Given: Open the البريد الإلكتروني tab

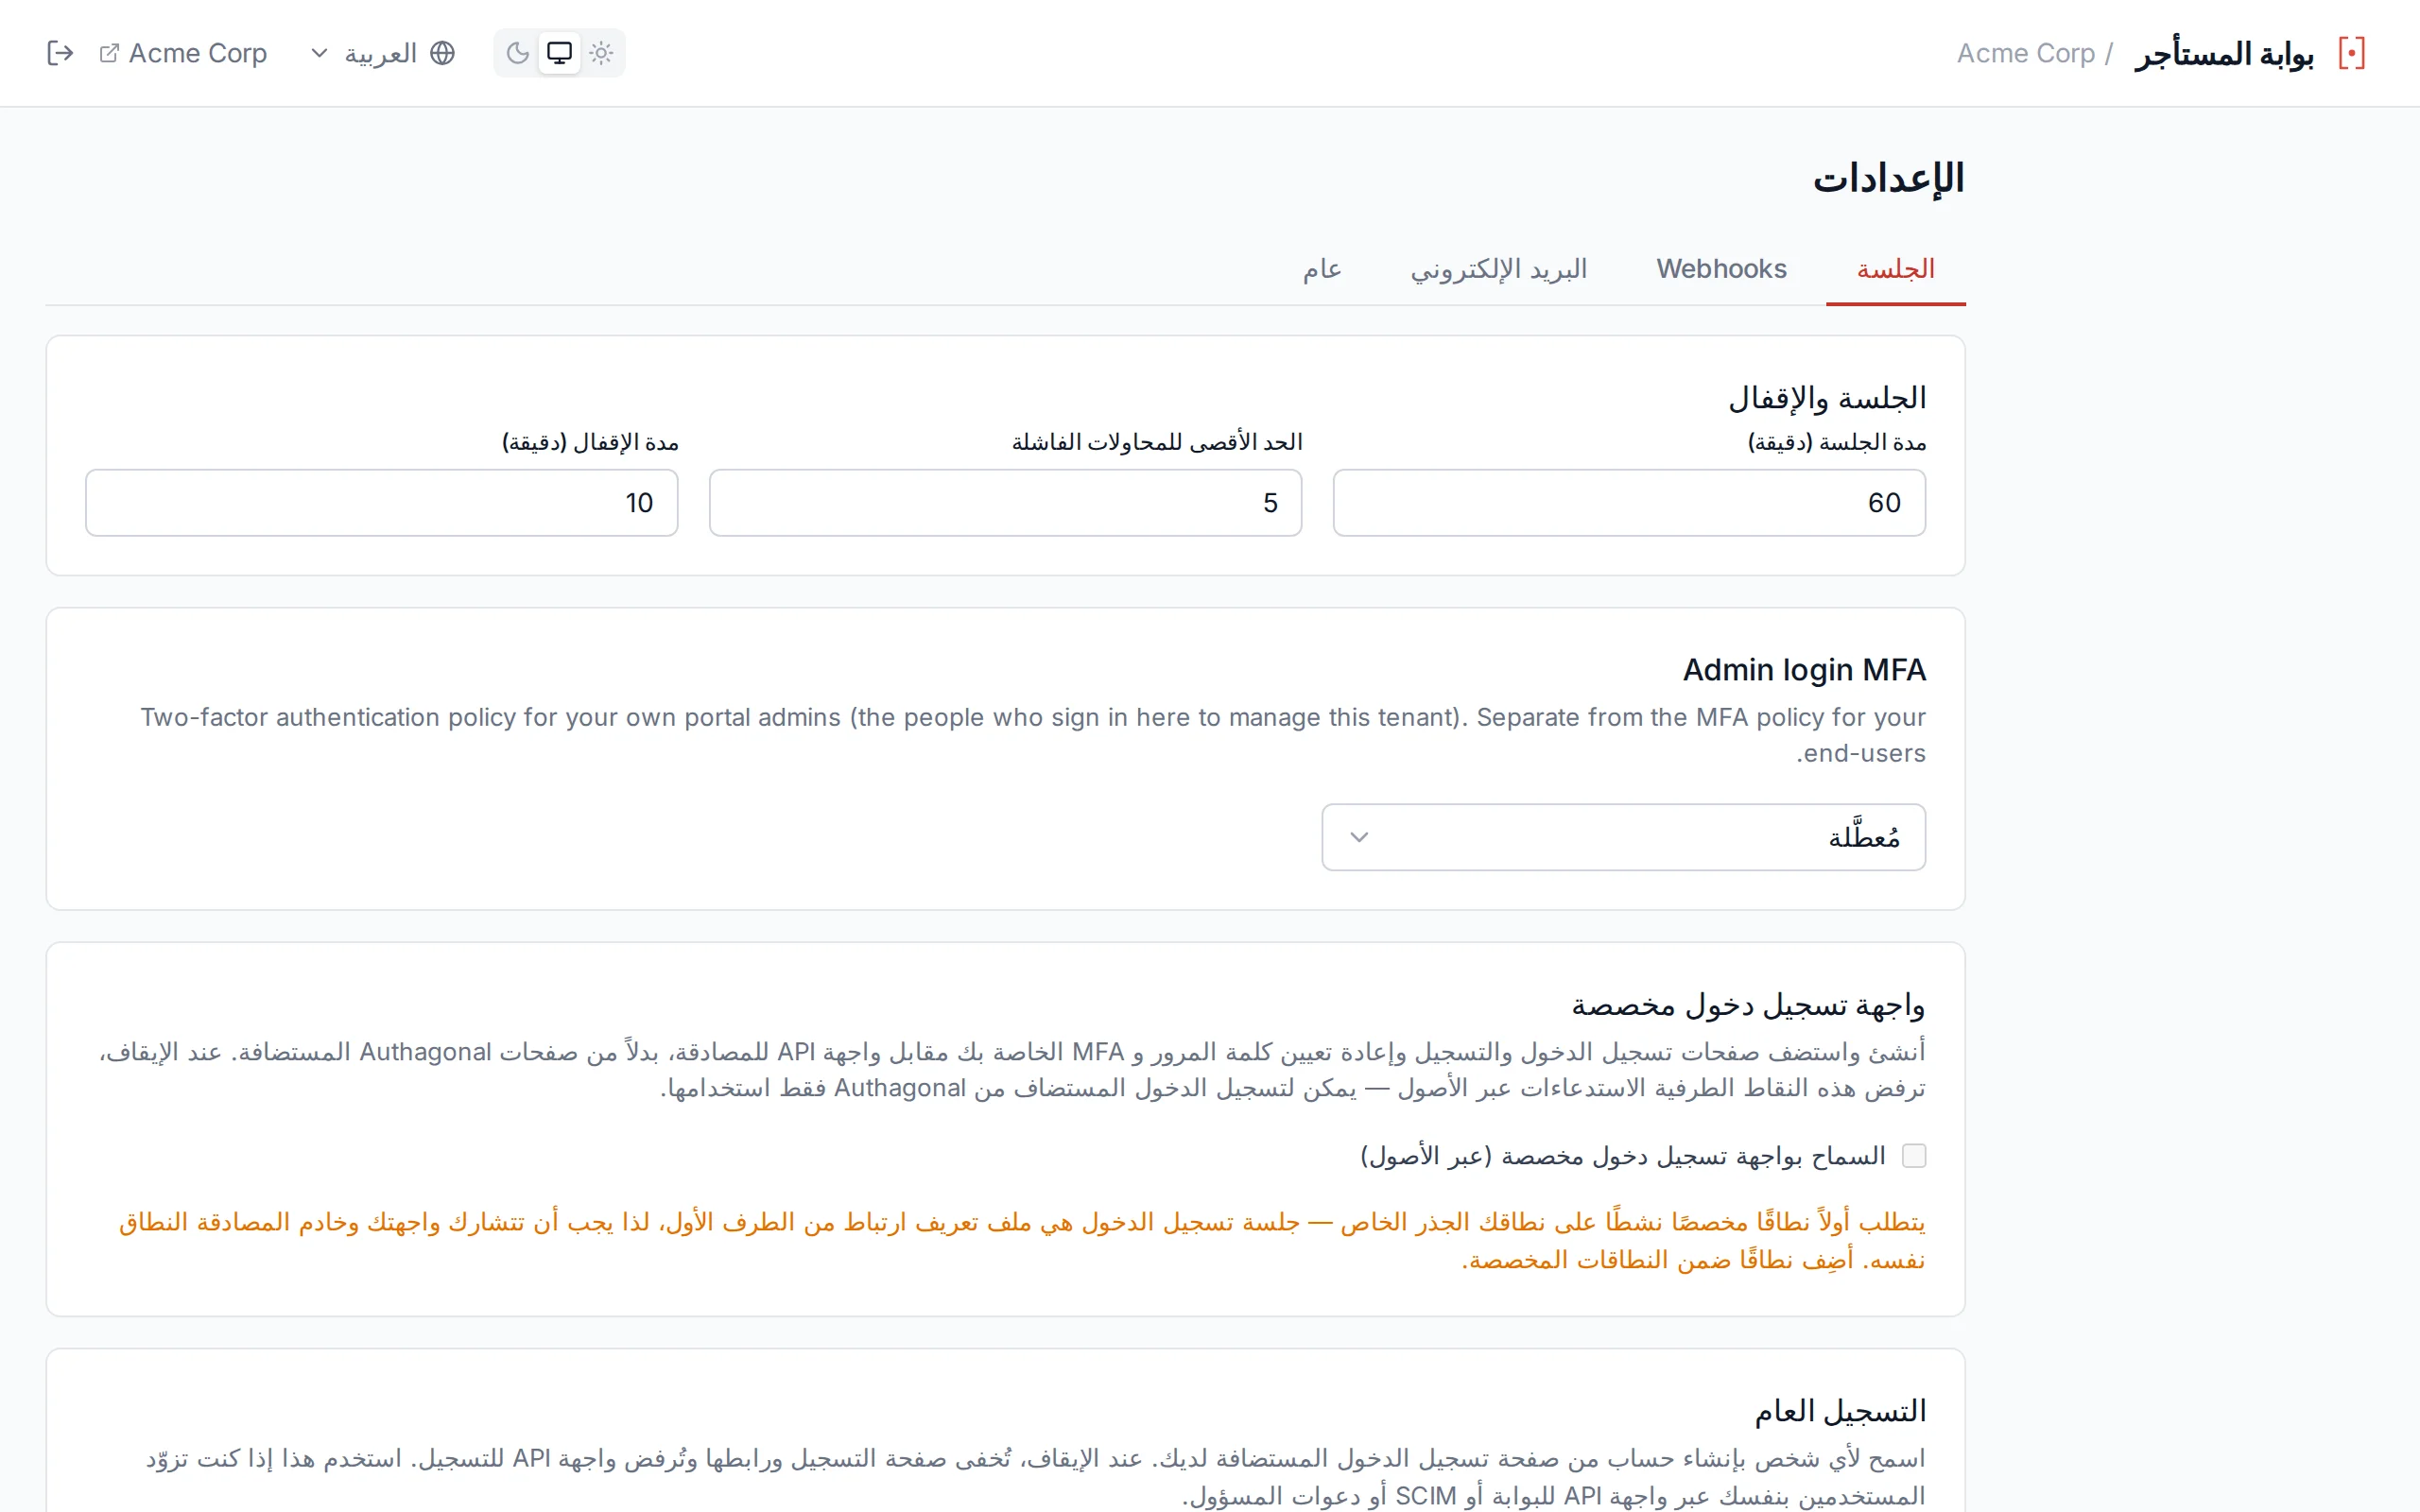Looking at the screenshot, I should click(x=1498, y=269).
